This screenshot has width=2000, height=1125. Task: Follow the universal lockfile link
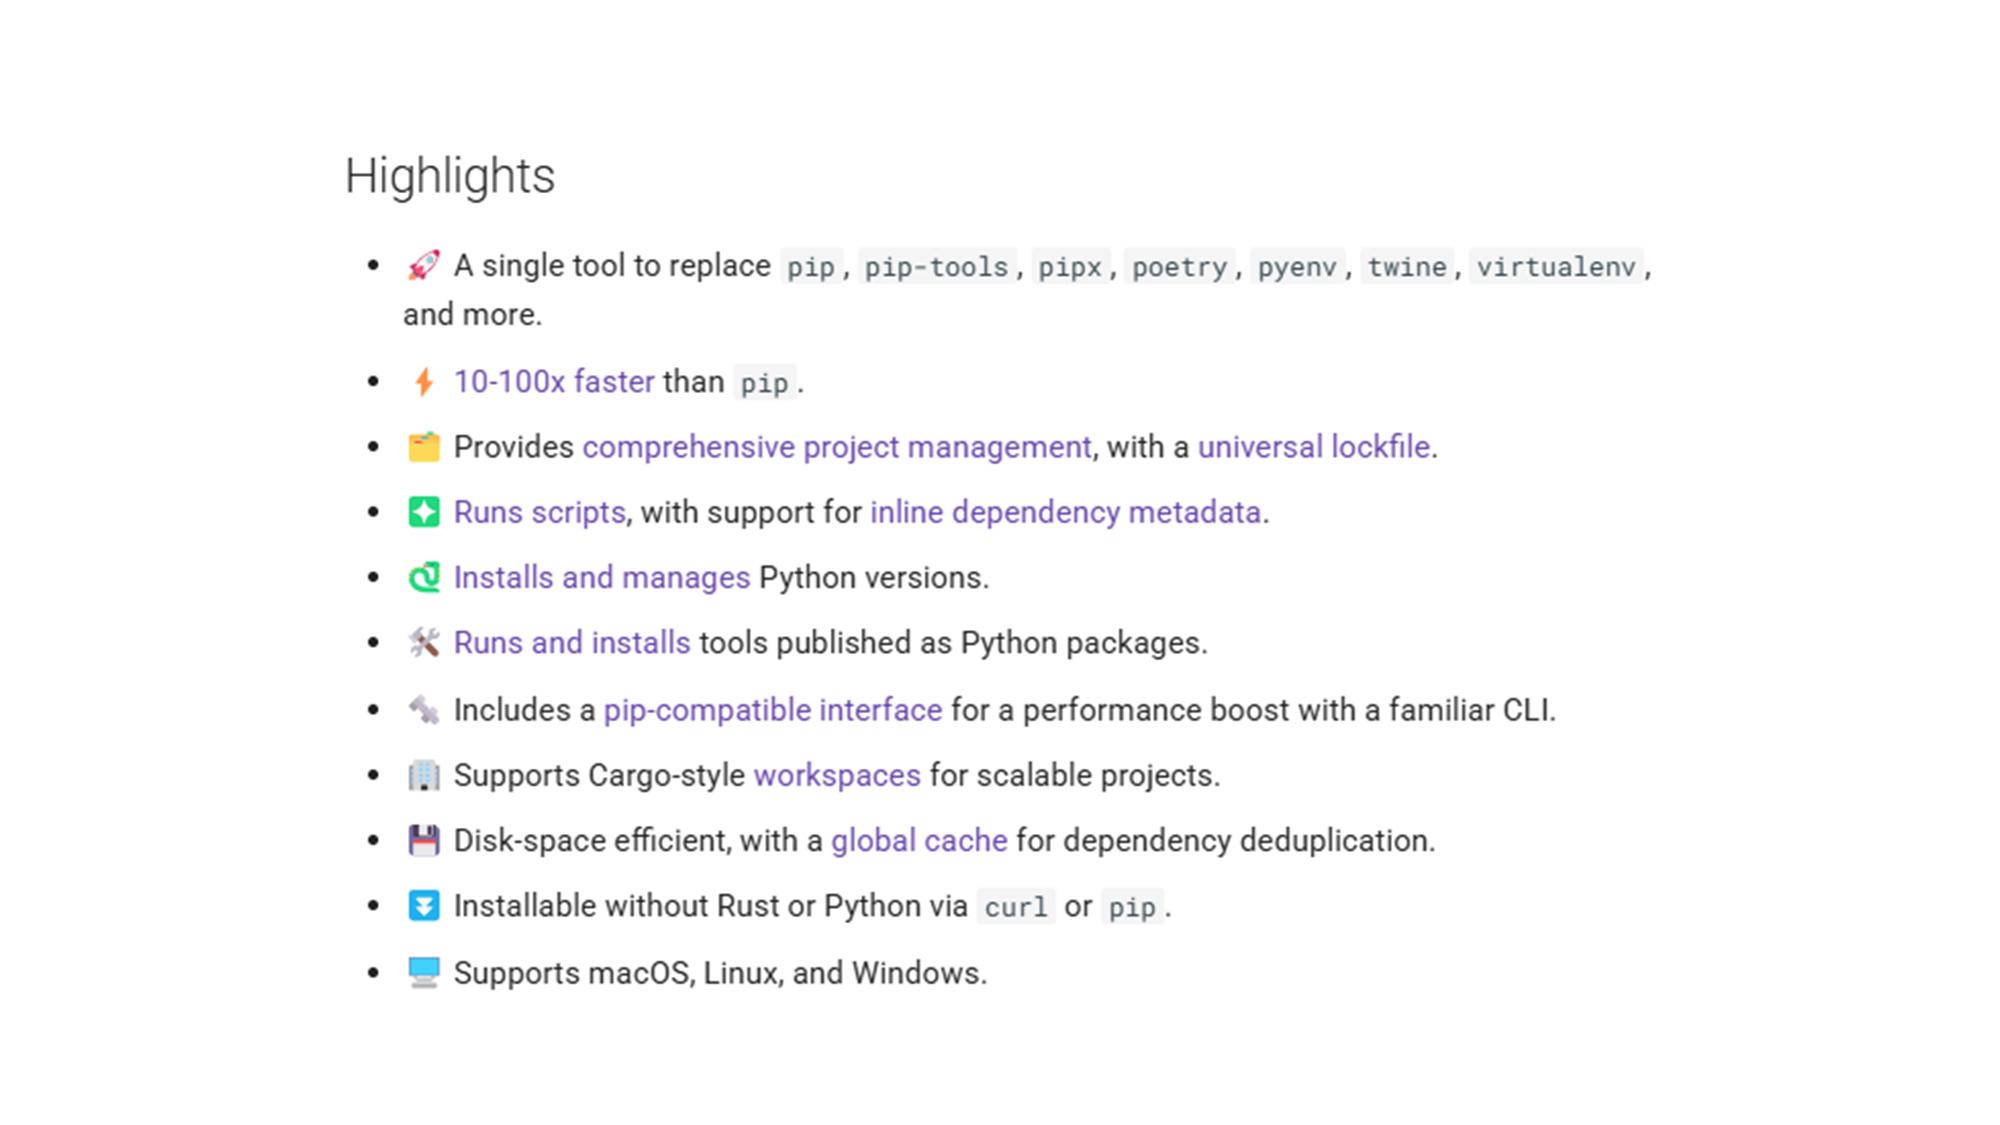point(1314,447)
